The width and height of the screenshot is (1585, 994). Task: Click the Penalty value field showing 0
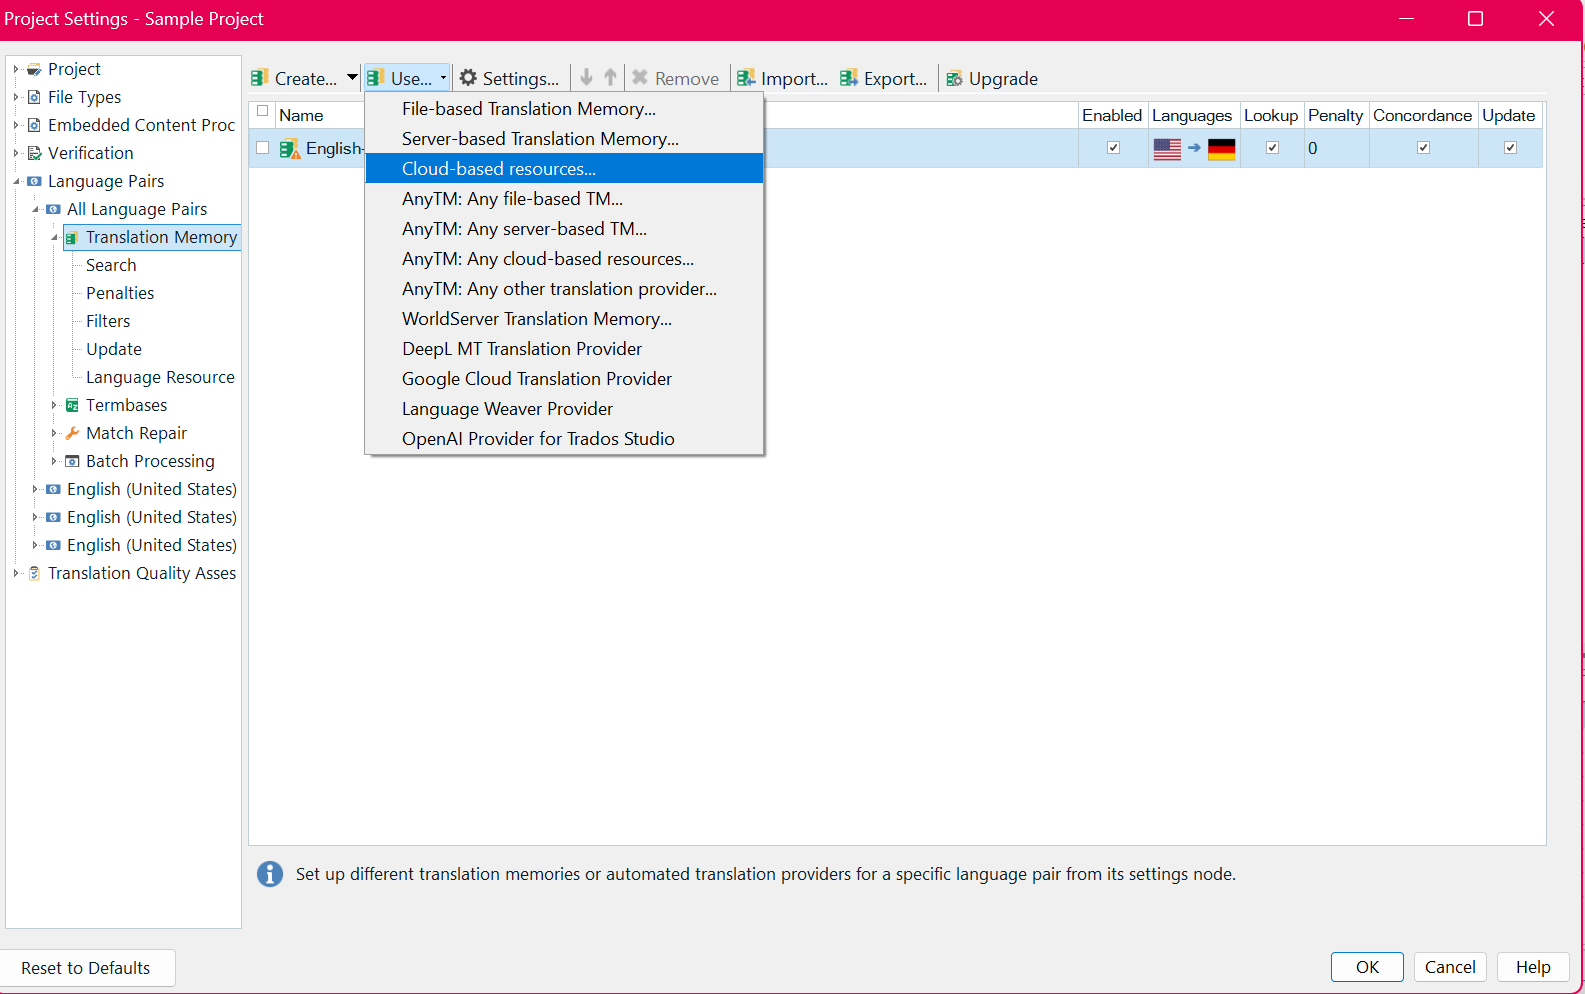(1335, 148)
